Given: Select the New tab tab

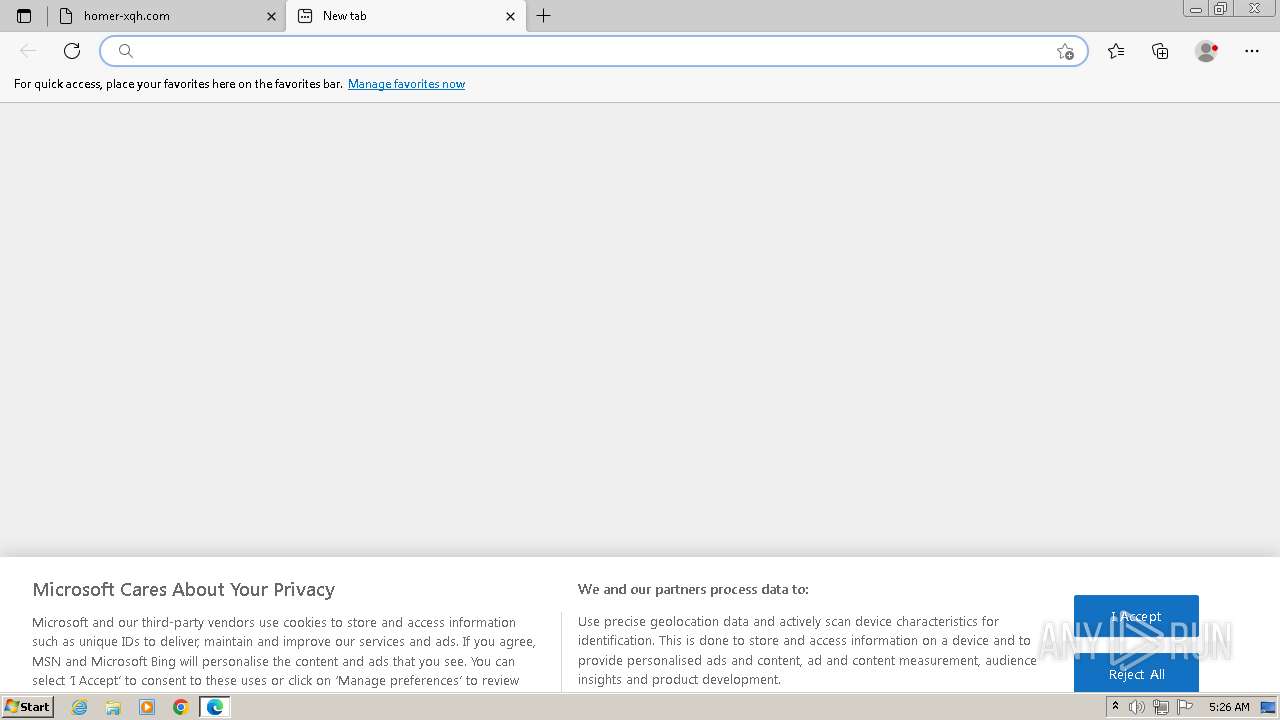Looking at the screenshot, I should pyautogui.click(x=405, y=16).
